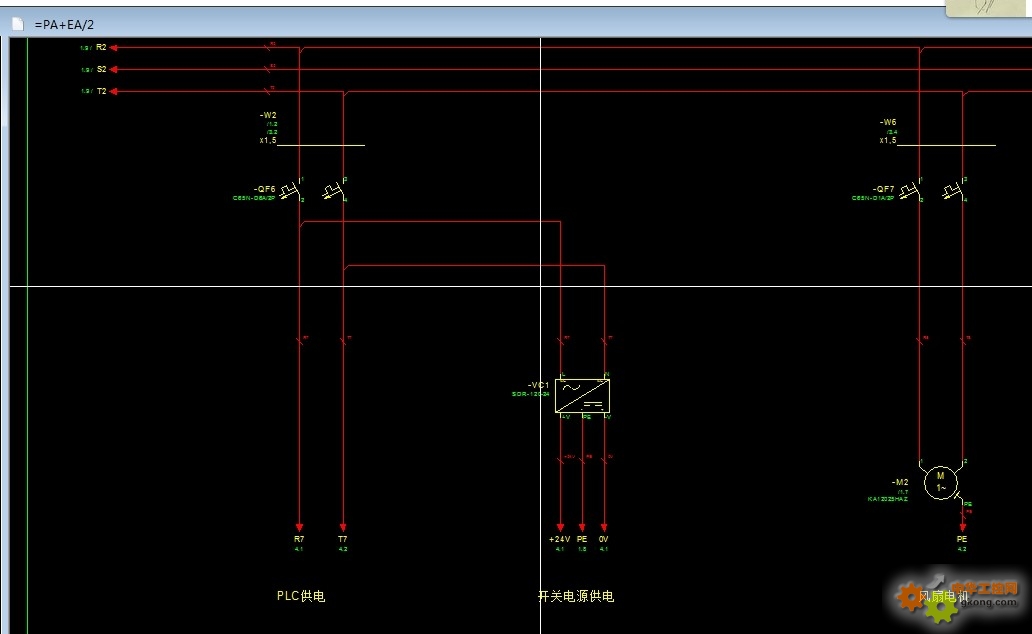The height and width of the screenshot is (634, 1032).
Task: Select the PLC供电 function text
Action: (x=301, y=596)
